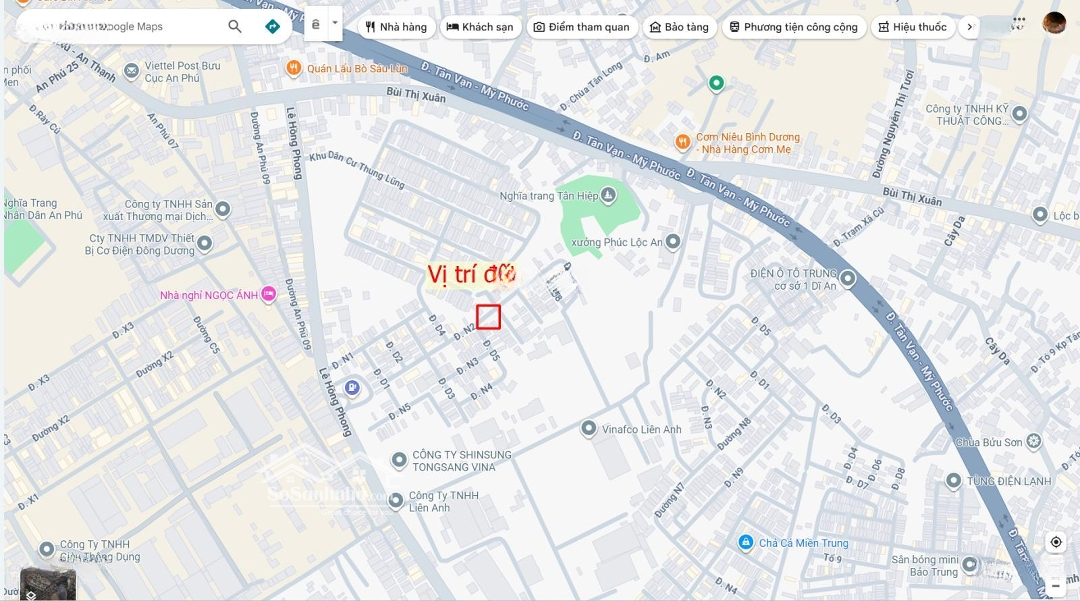Open the account profile avatar
This screenshot has width=1080, height=601.
(x=1054, y=23)
